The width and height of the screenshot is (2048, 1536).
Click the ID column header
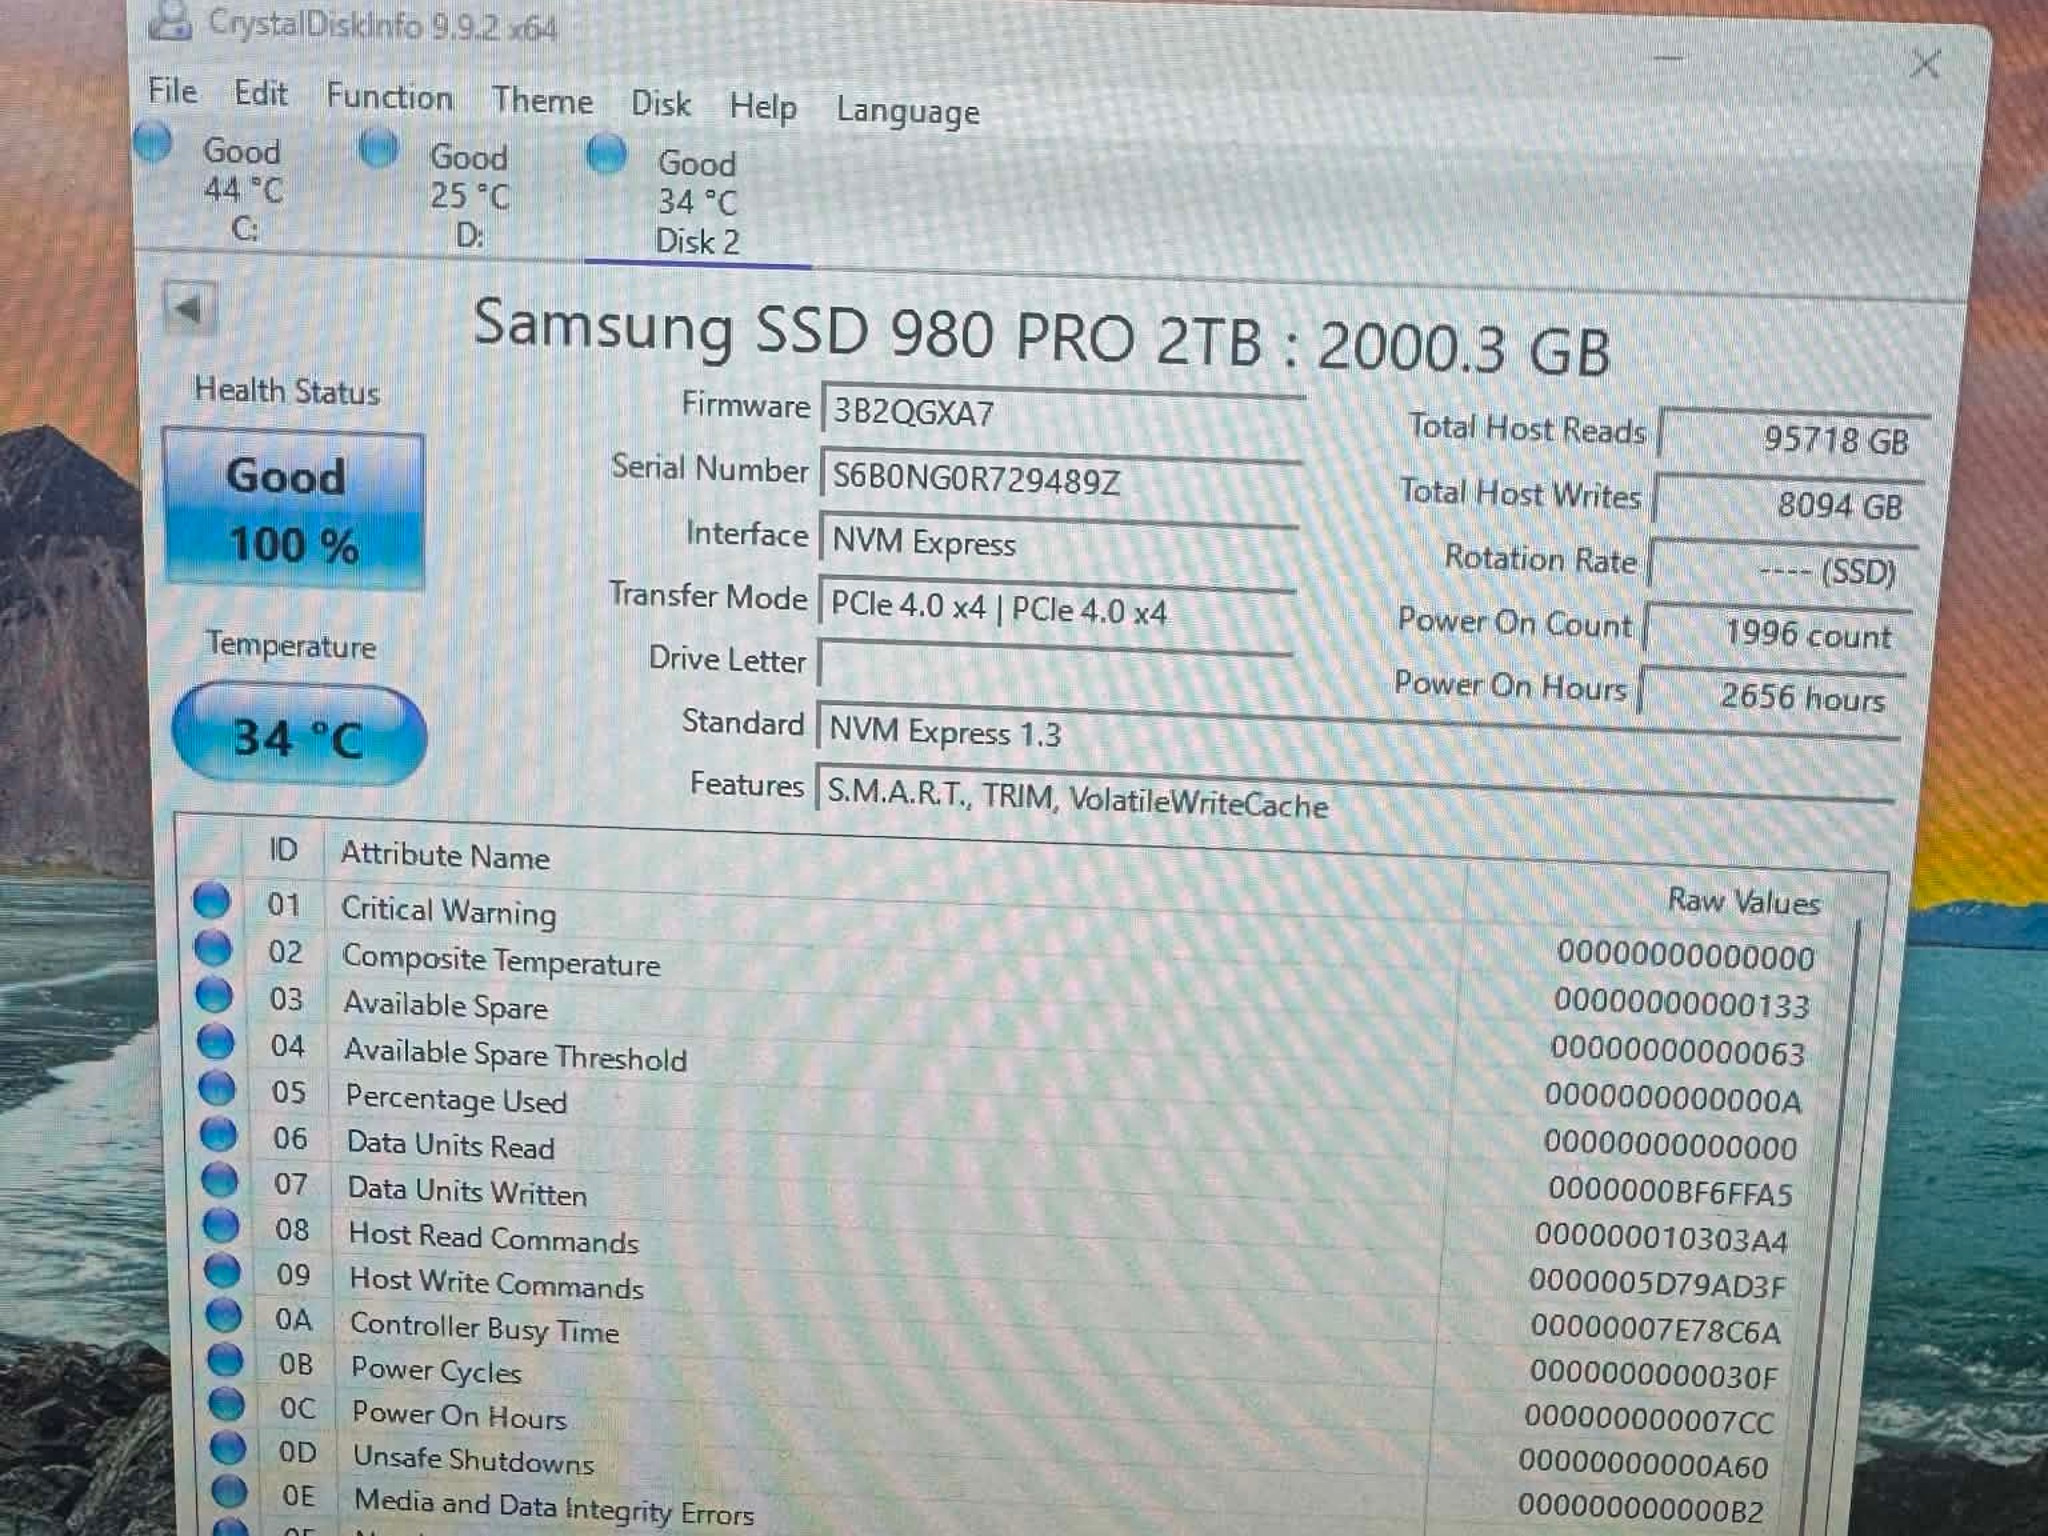[x=283, y=850]
